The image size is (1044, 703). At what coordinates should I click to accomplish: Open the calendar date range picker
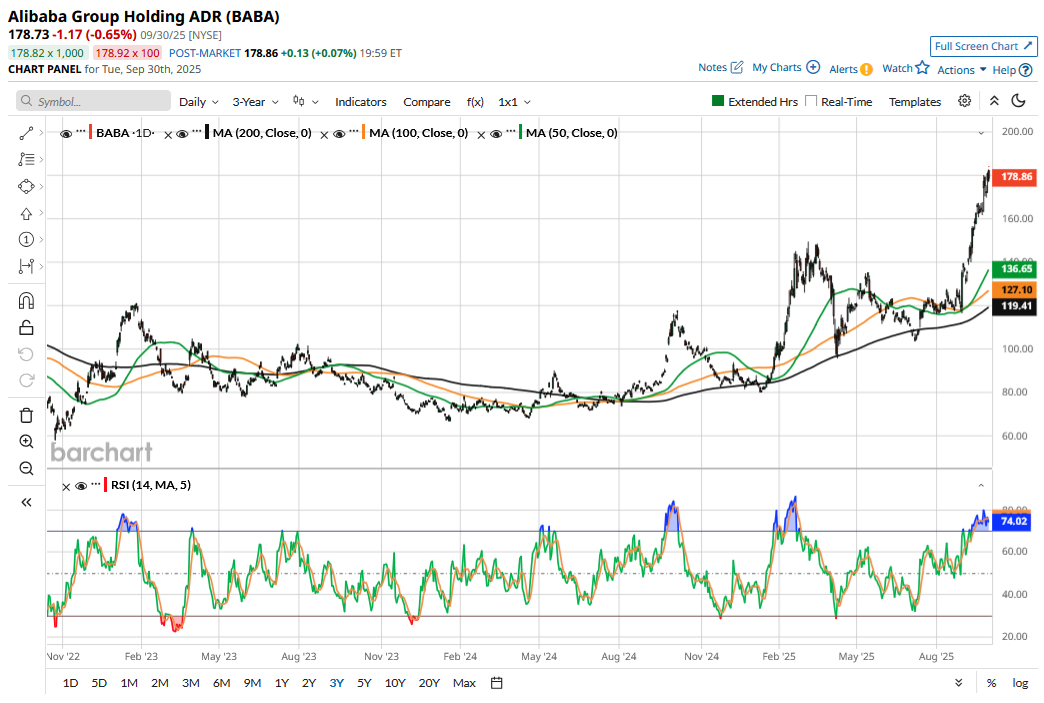point(496,683)
